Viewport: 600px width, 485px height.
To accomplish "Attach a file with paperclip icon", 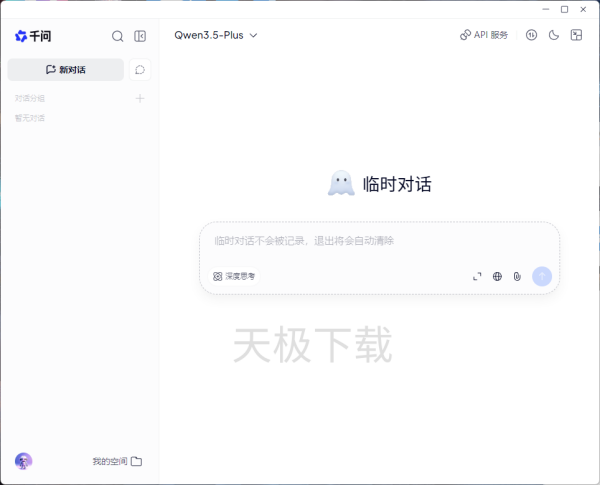I will point(517,276).
